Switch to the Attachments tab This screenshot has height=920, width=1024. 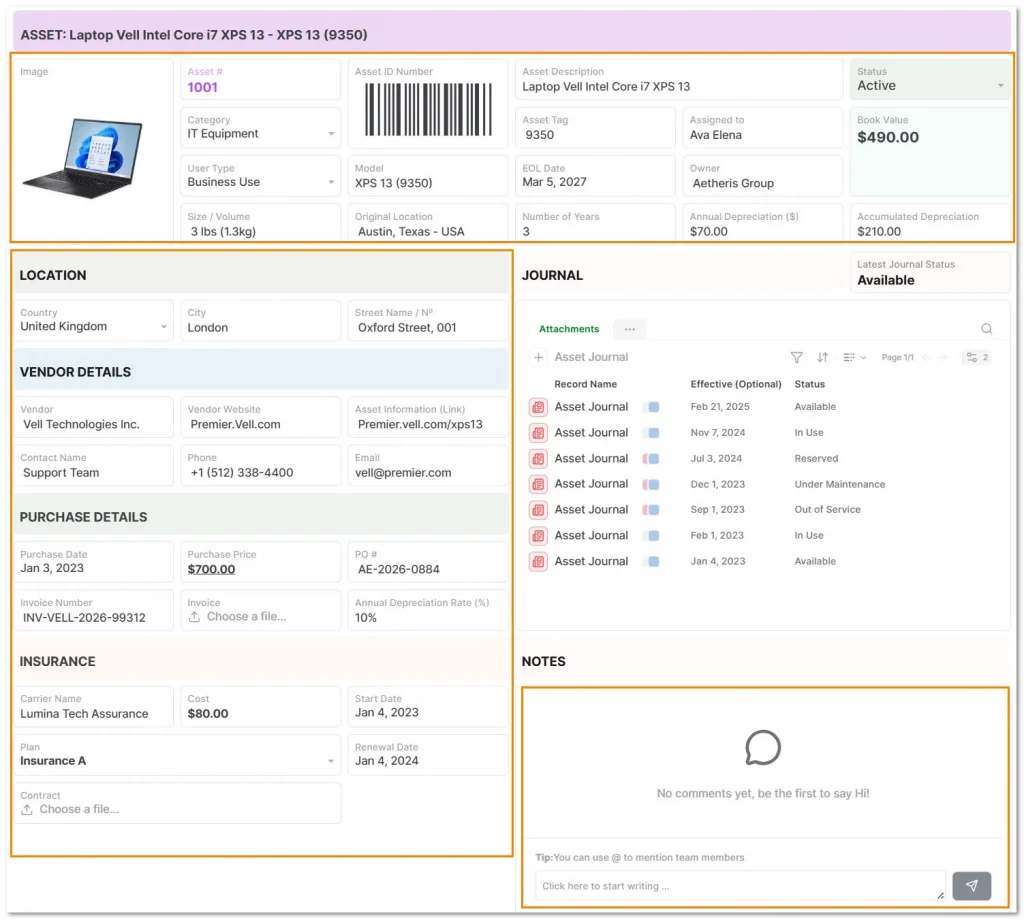point(569,328)
